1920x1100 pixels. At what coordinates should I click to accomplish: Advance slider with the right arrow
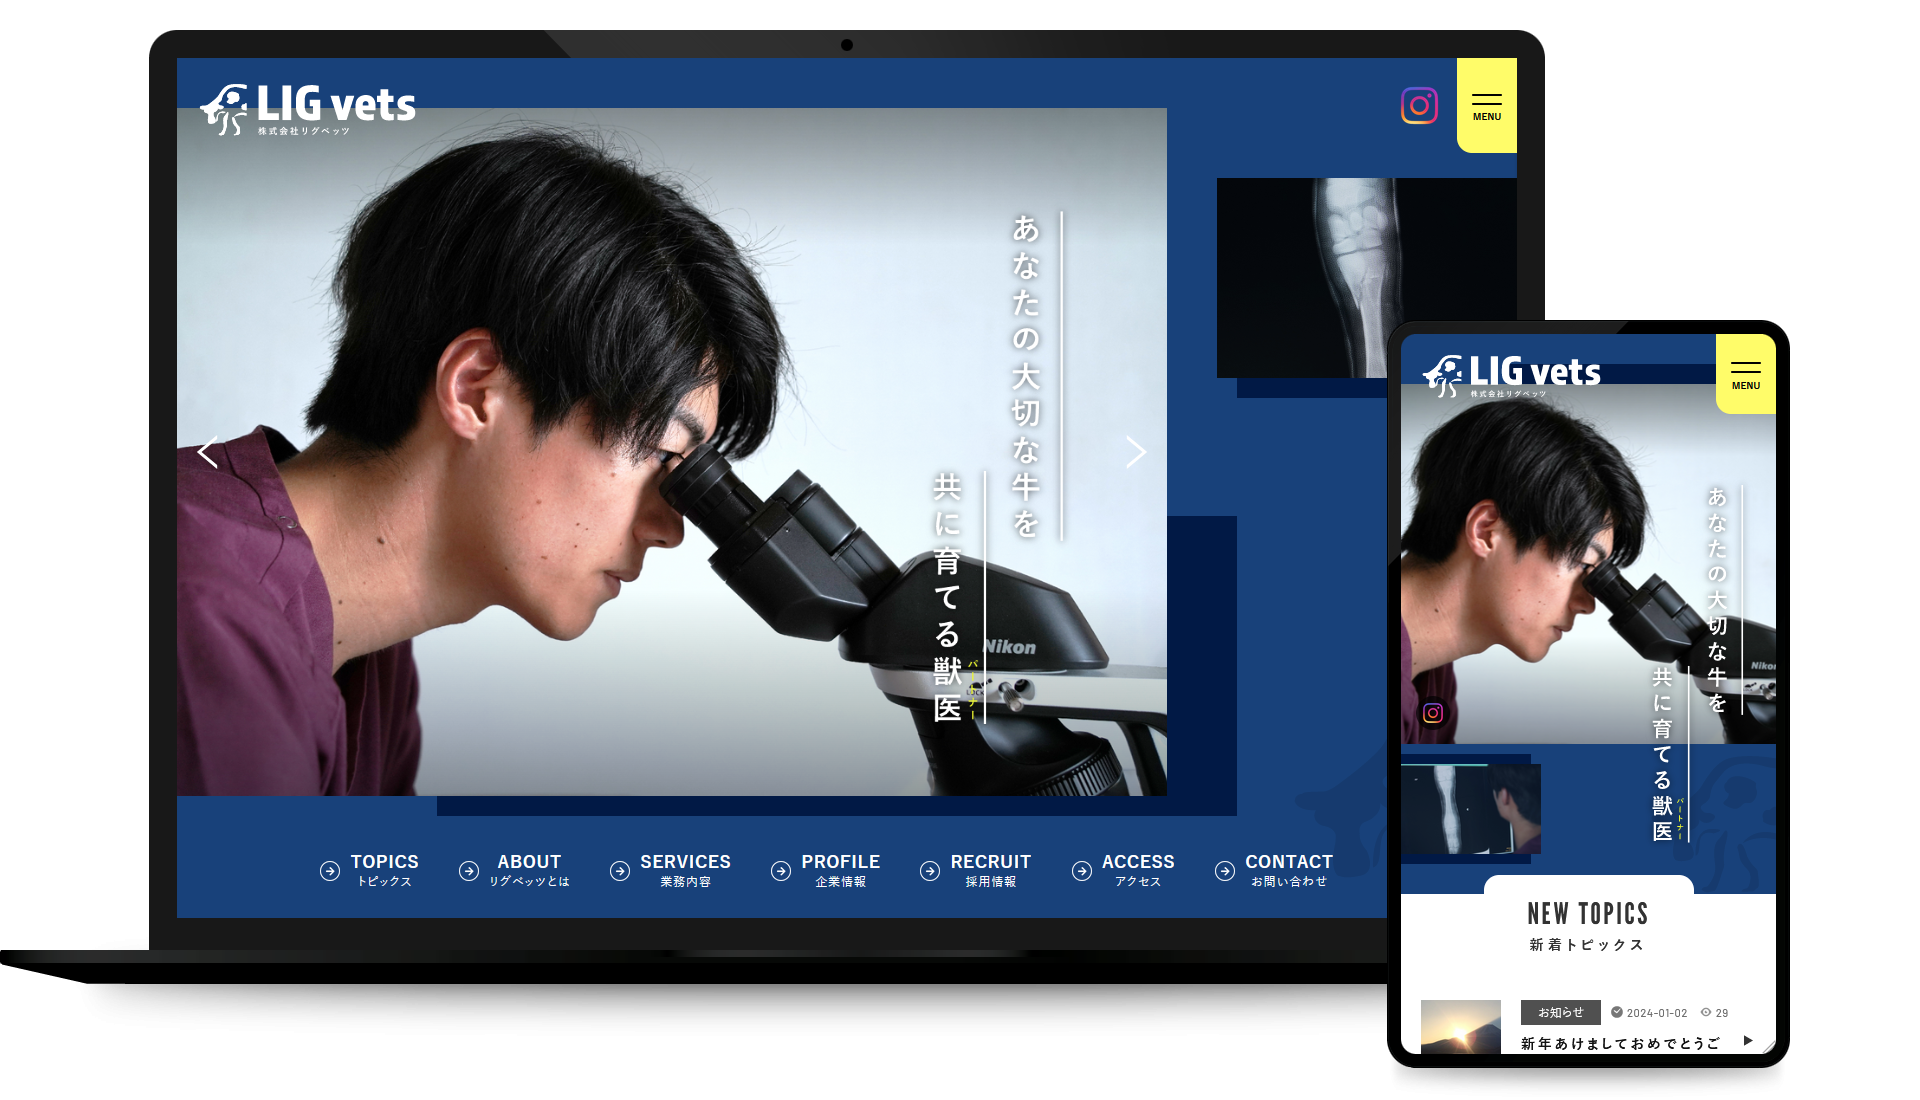[x=1136, y=452]
